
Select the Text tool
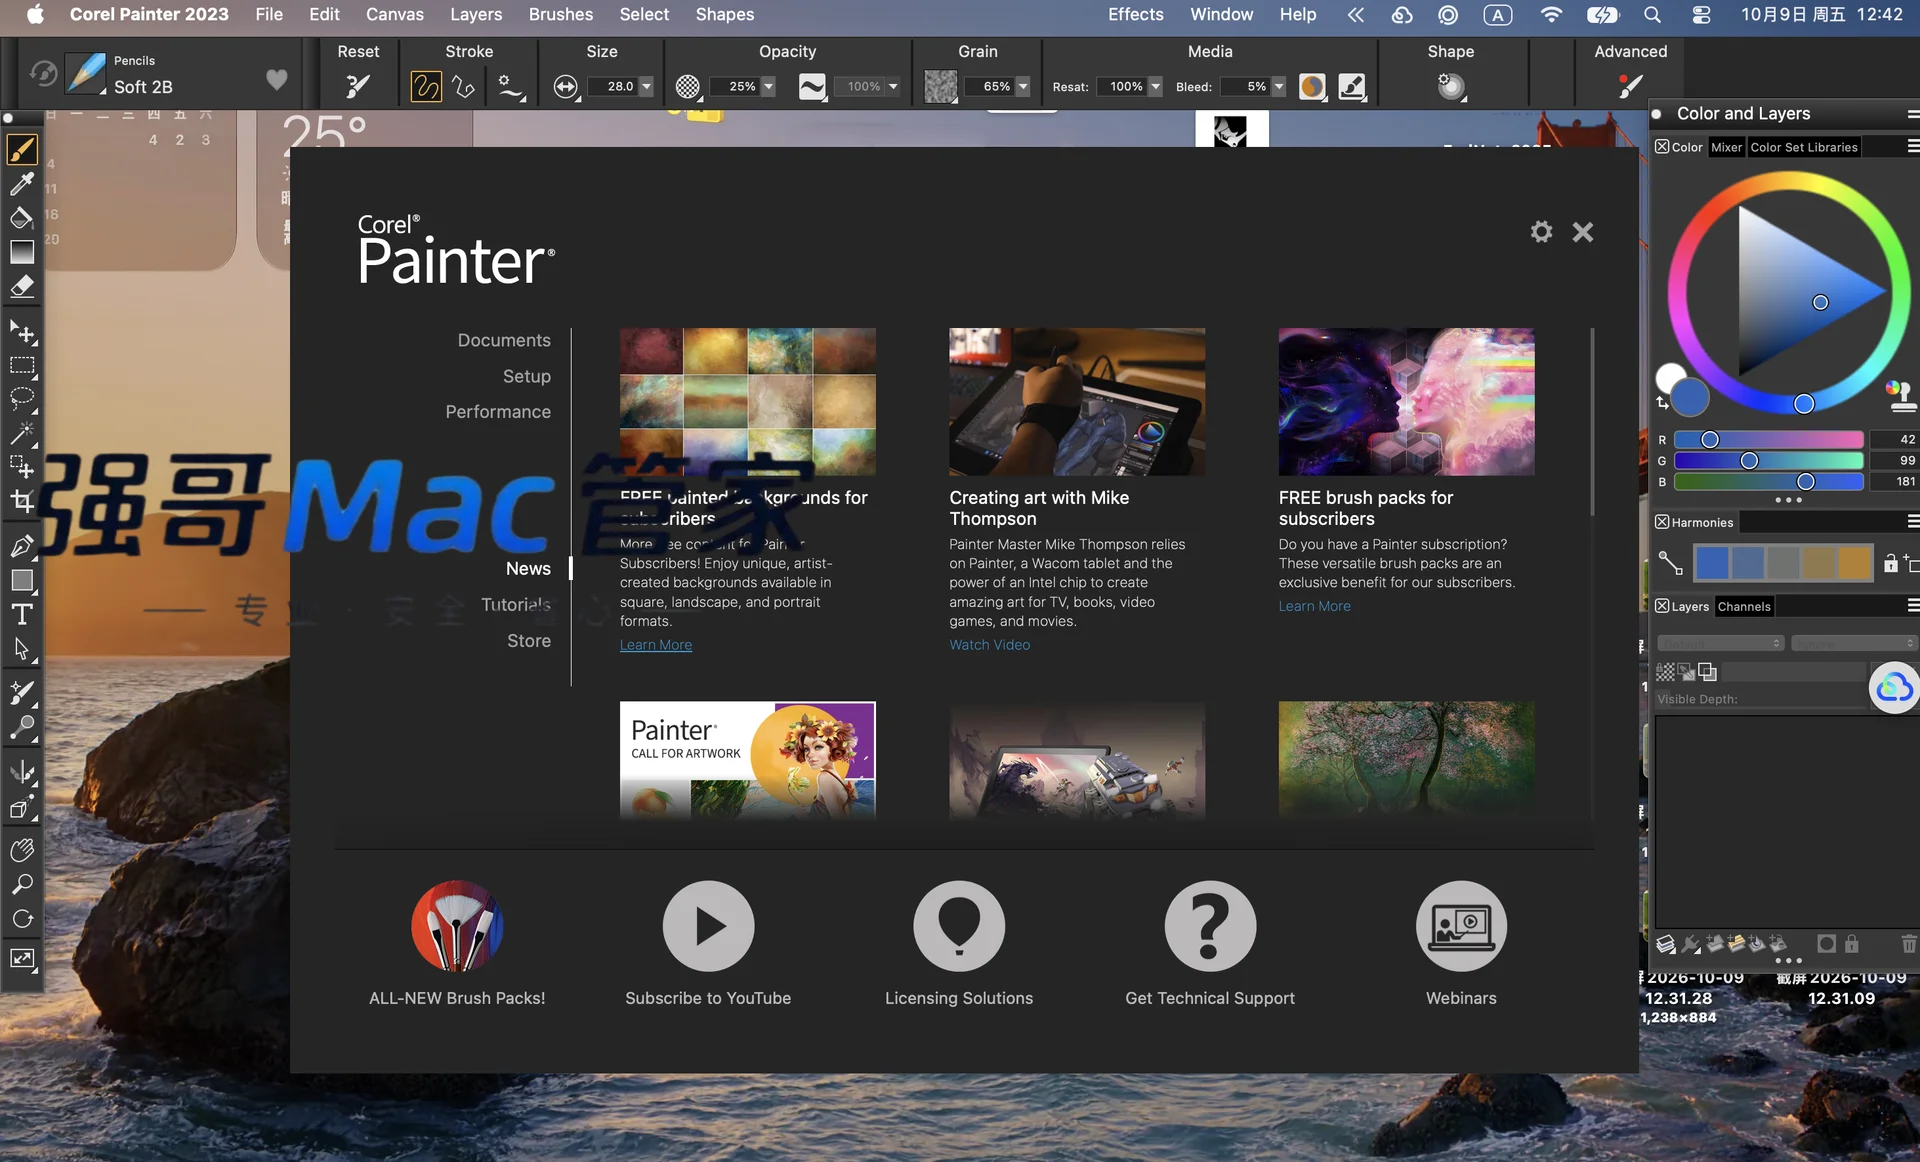(x=22, y=614)
